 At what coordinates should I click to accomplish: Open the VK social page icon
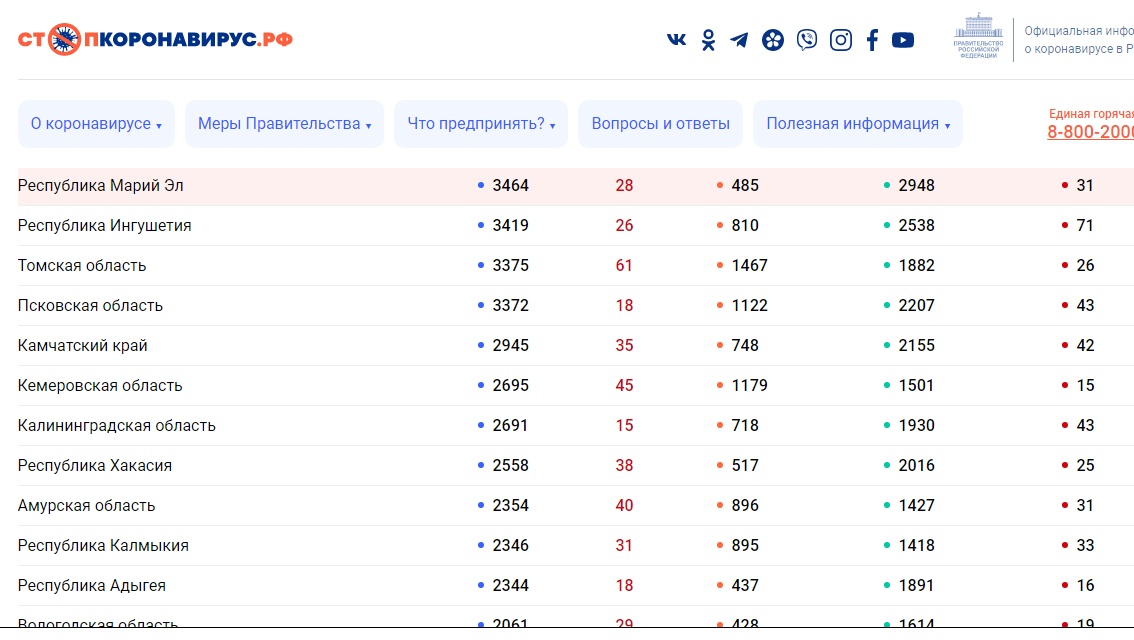[676, 40]
